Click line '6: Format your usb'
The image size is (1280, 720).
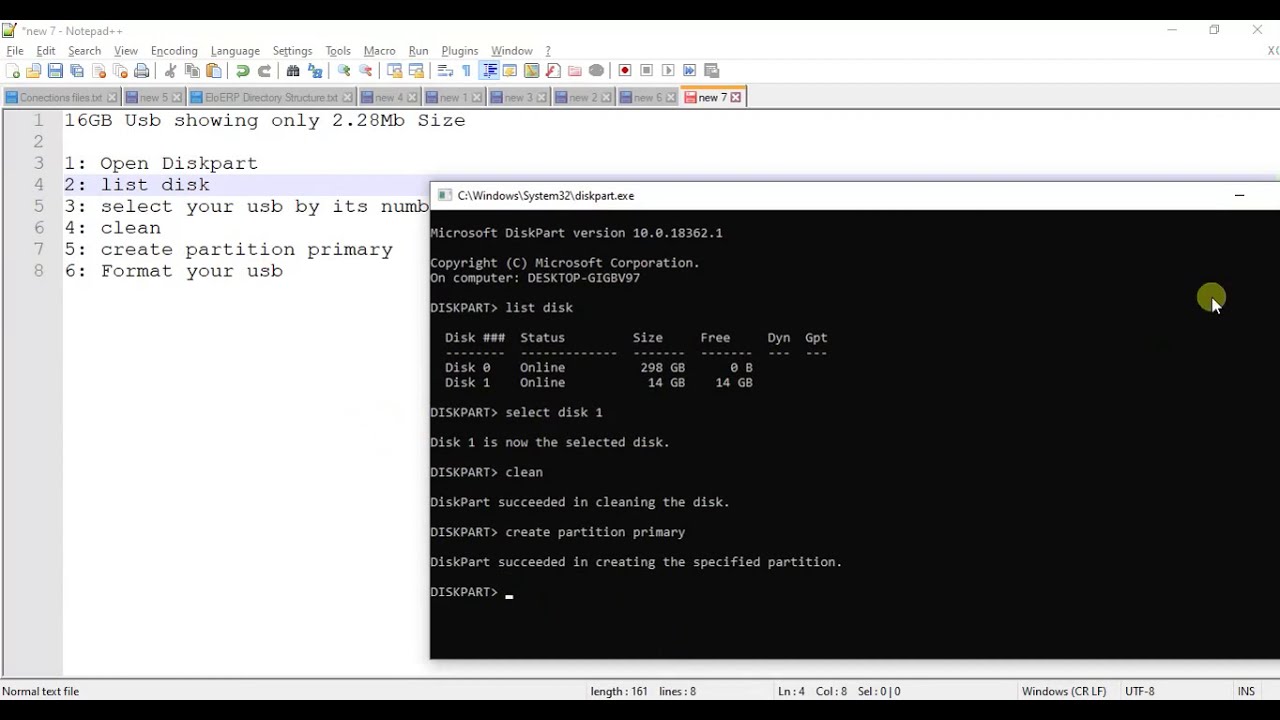tap(174, 271)
